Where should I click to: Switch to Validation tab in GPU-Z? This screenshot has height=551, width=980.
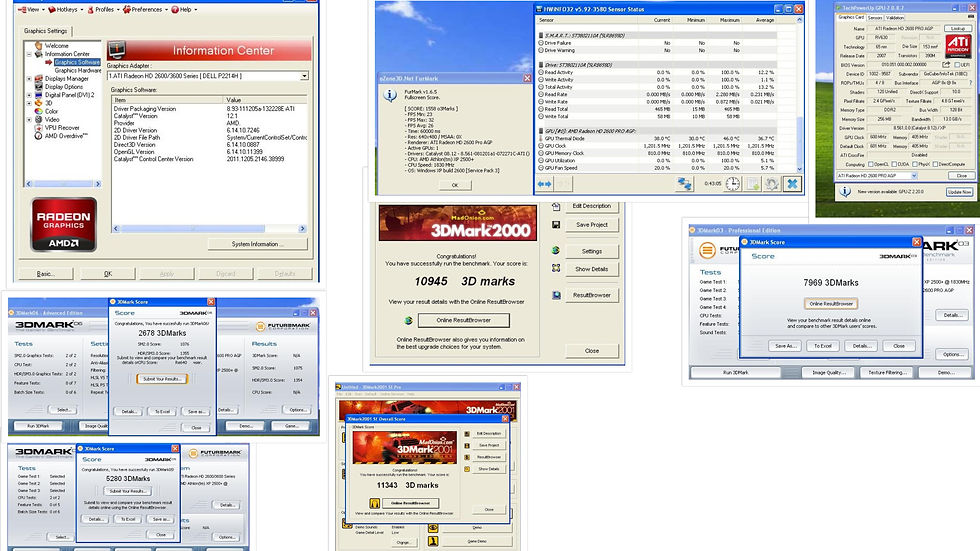895,17
